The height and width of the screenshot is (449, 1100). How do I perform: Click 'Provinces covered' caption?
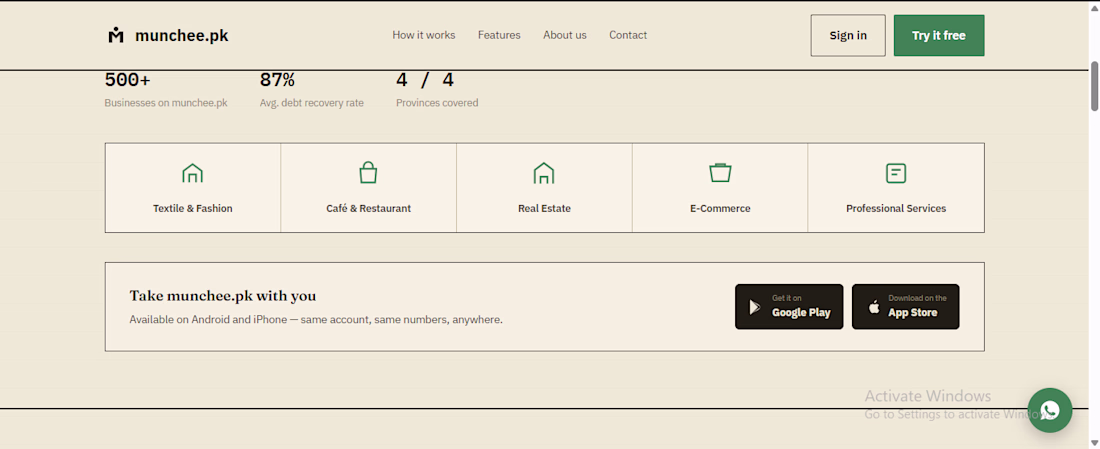[437, 103]
